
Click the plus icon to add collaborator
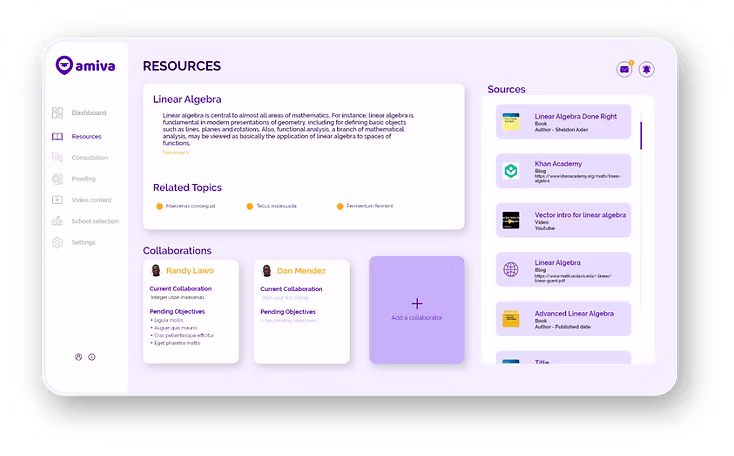pos(417,304)
